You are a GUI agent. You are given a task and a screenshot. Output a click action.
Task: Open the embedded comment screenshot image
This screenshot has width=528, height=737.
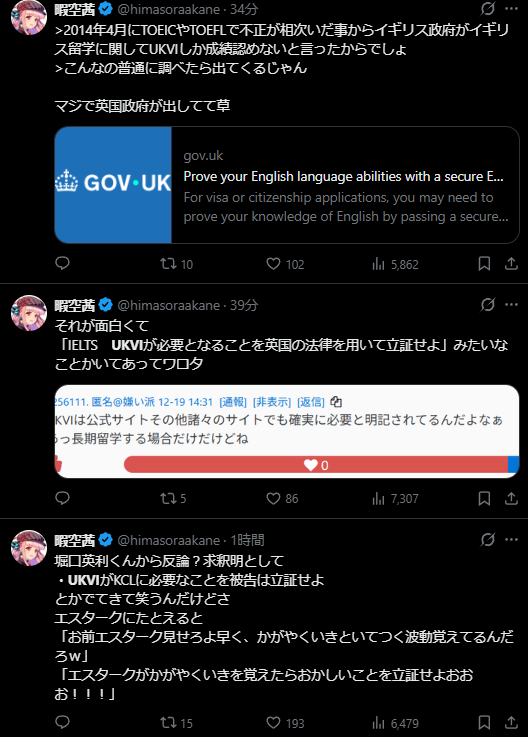pyautogui.click(x=287, y=431)
